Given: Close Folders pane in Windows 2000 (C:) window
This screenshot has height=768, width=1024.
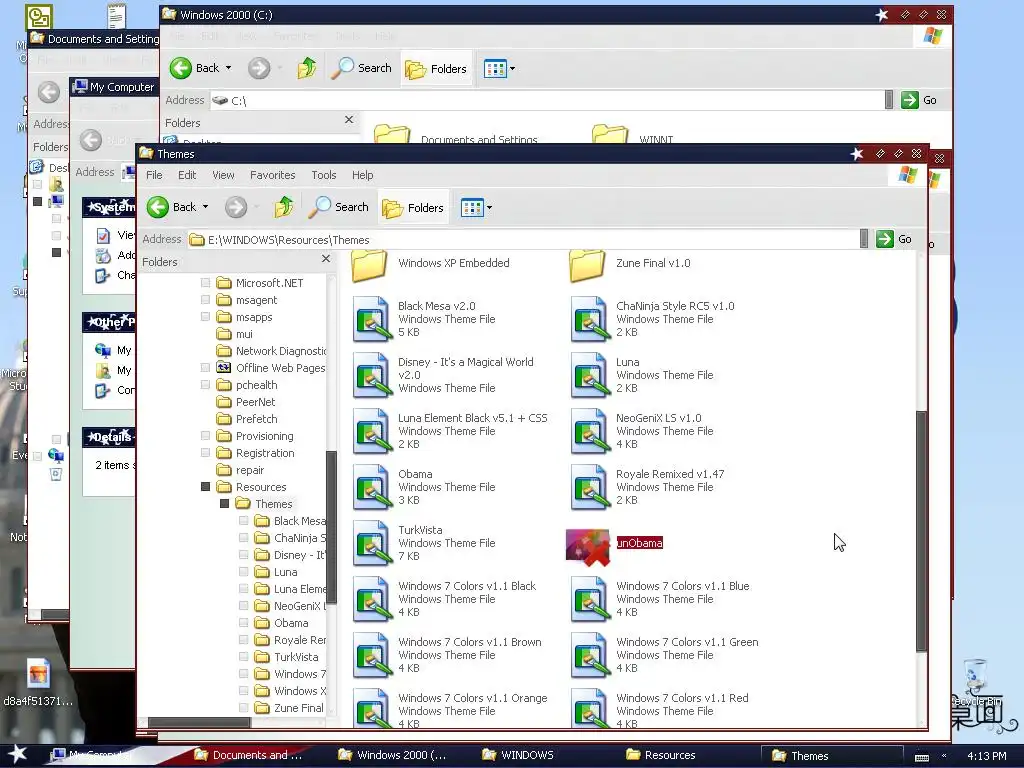Looking at the screenshot, I should pyautogui.click(x=349, y=120).
